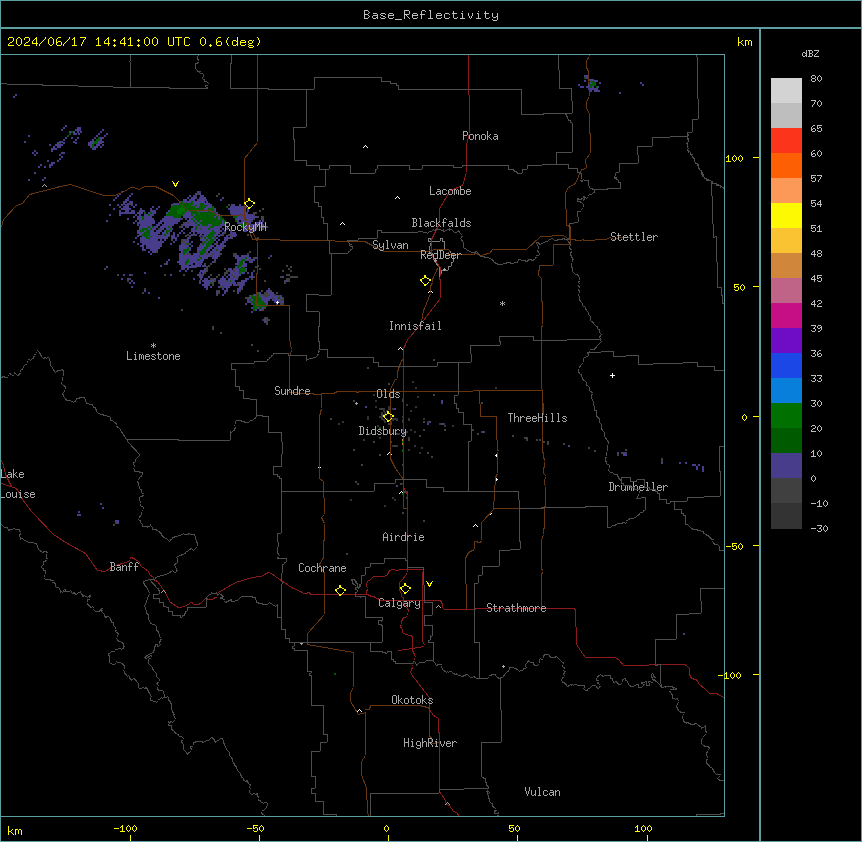Click the magenta 42 dBZ color swatch
The image size is (862, 842).
tap(786, 315)
